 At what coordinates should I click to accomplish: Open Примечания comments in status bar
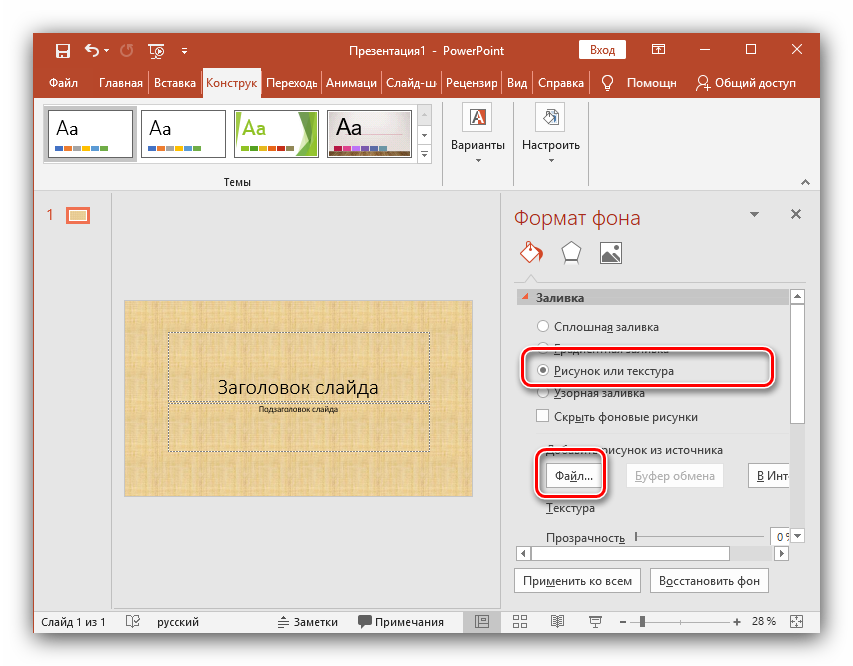tap(401, 622)
